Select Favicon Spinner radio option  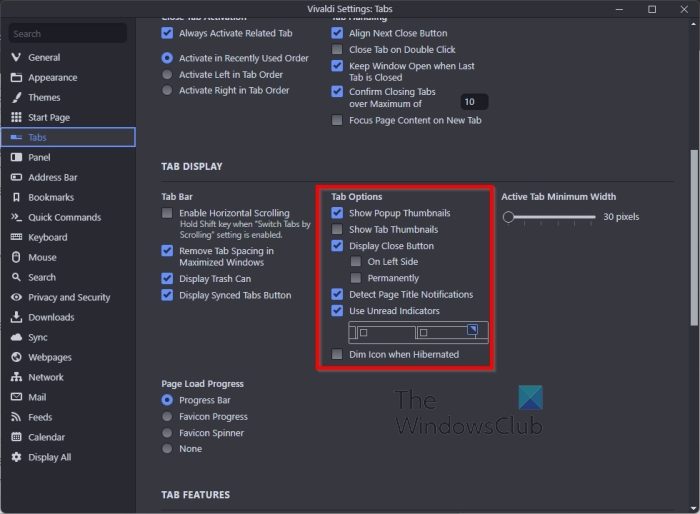coord(167,433)
